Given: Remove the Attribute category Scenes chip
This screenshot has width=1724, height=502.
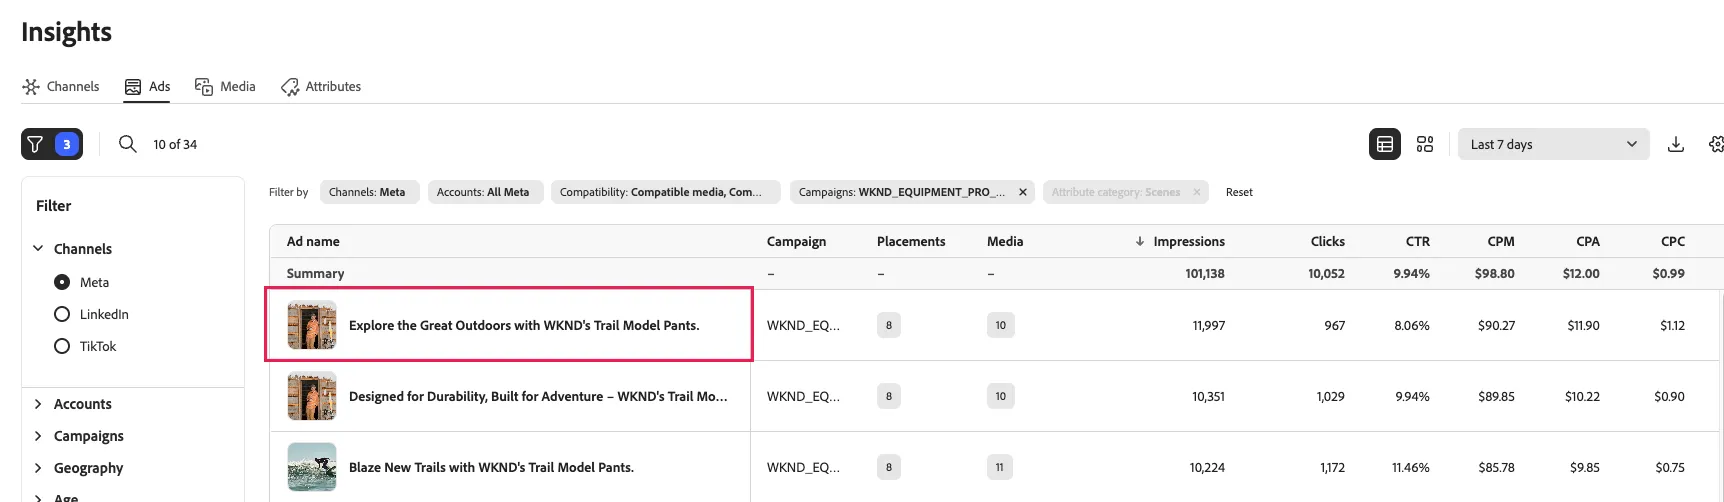Looking at the screenshot, I should point(1196,192).
